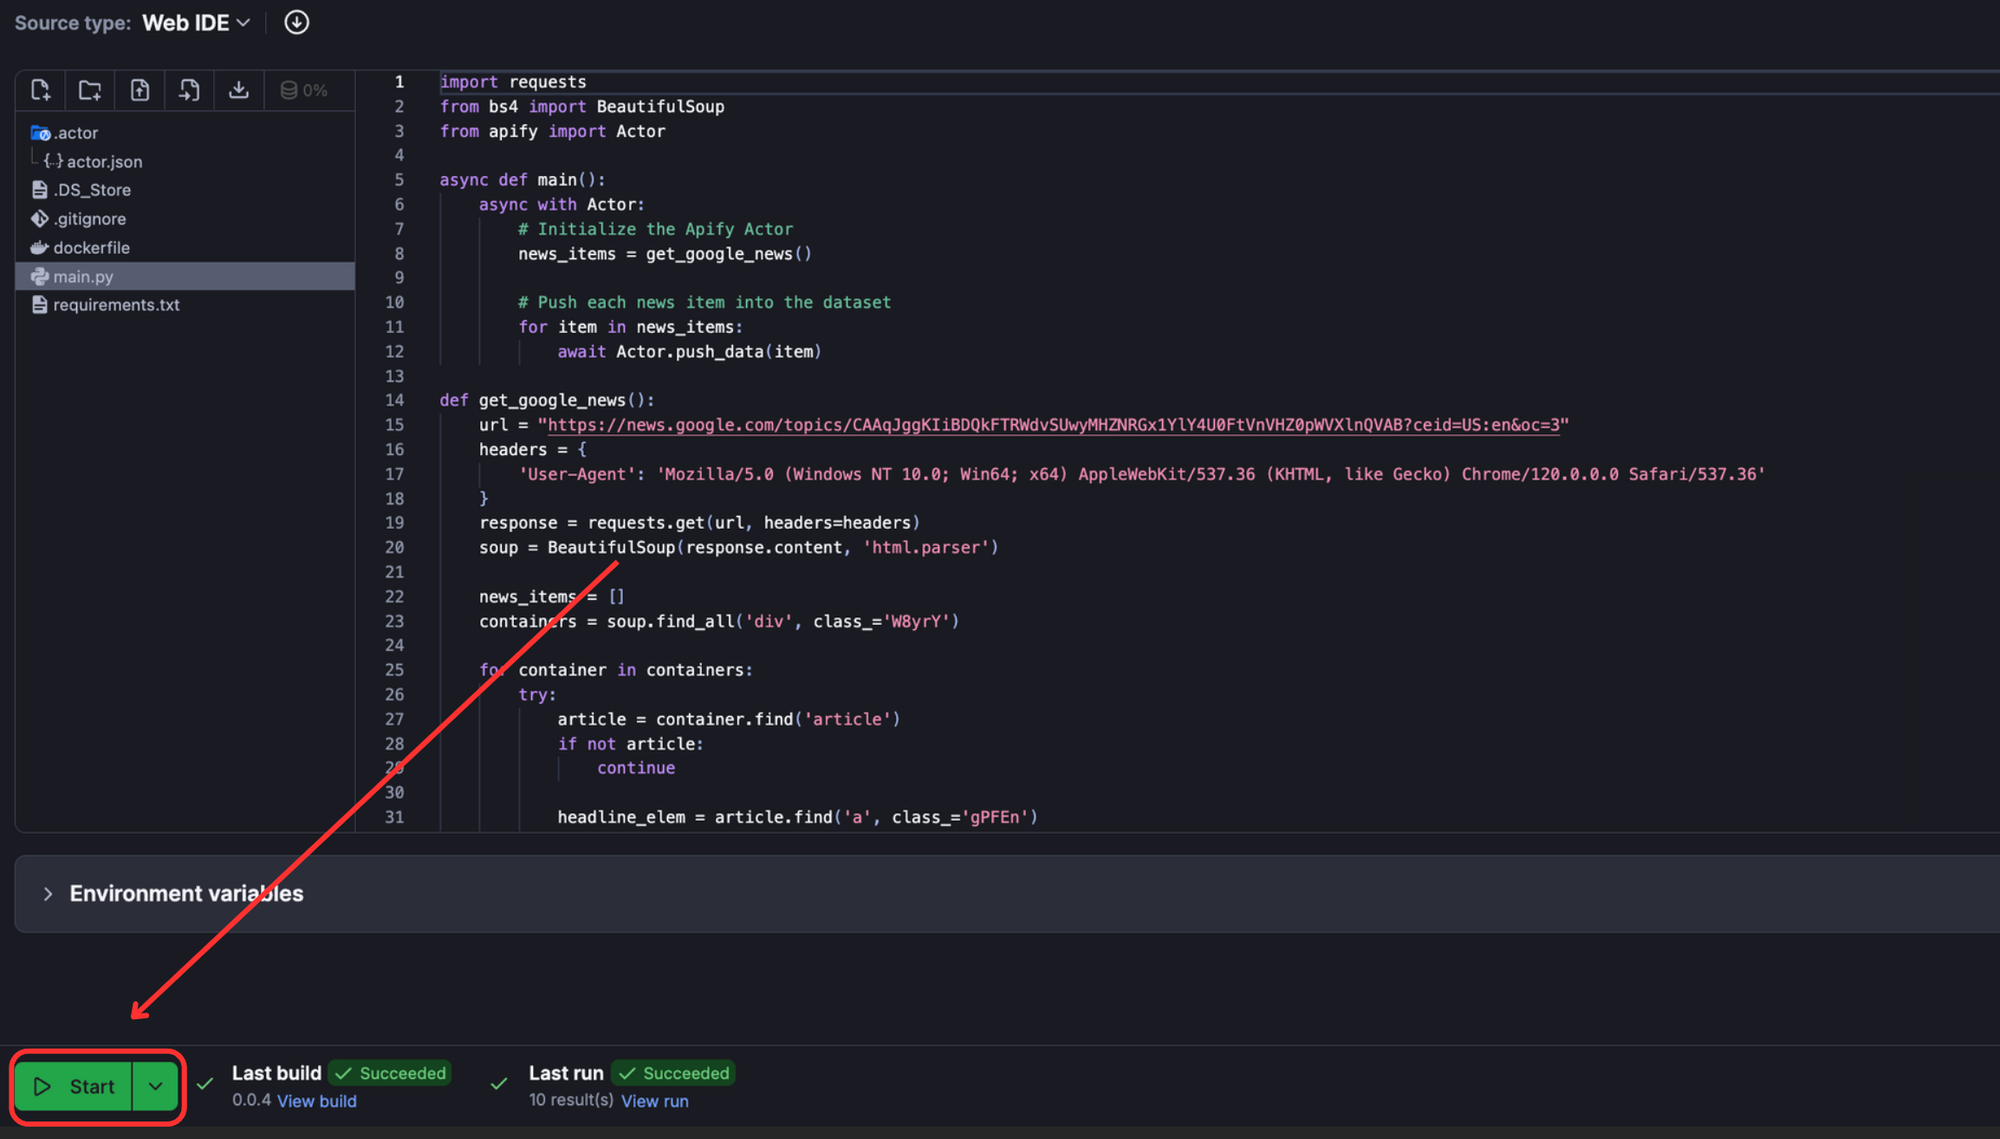
Task: Click the 'response = requests.get' code line
Action: coord(699,523)
